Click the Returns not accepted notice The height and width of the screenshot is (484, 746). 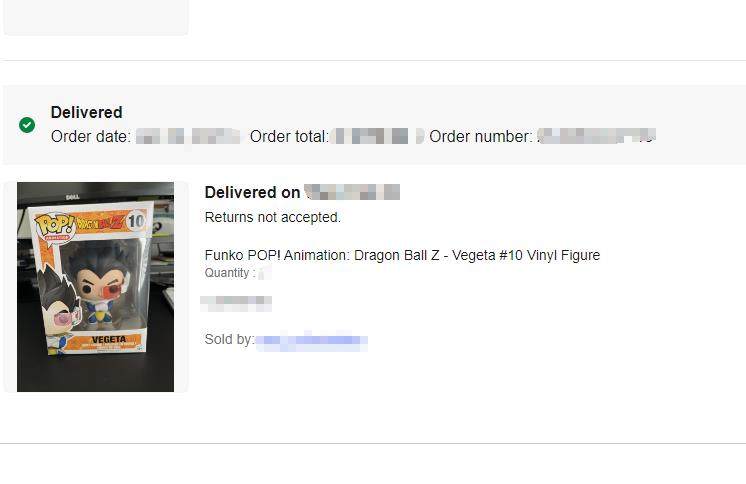273,217
